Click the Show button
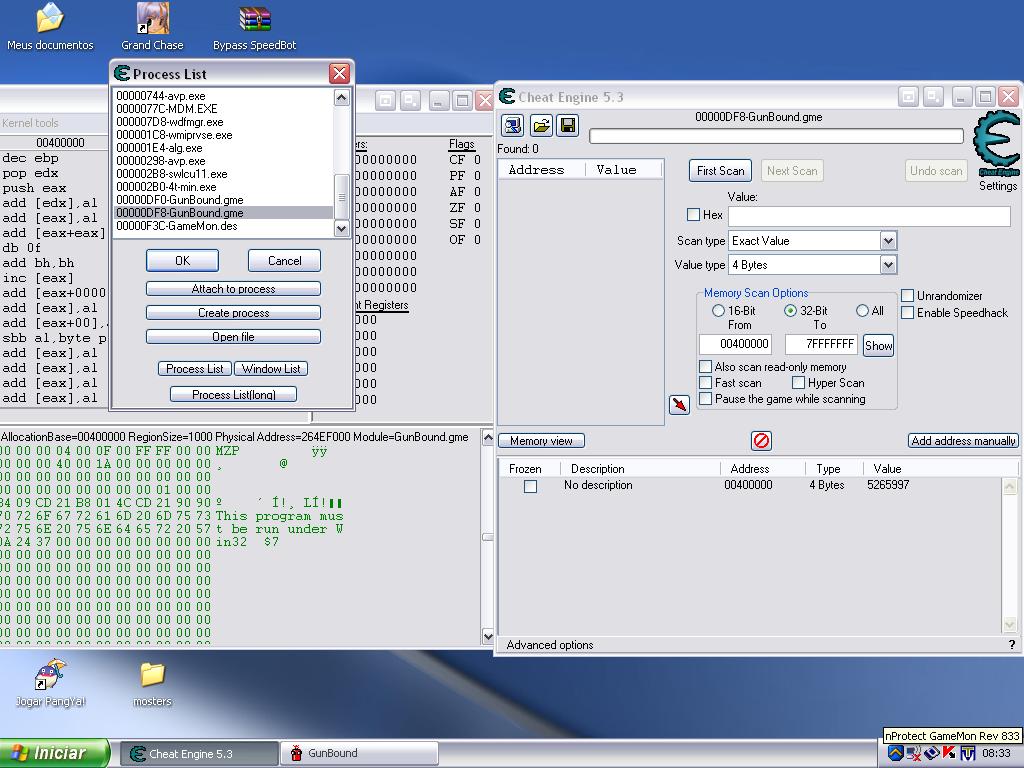The width and height of the screenshot is (1024, 768). coord(878,345)
